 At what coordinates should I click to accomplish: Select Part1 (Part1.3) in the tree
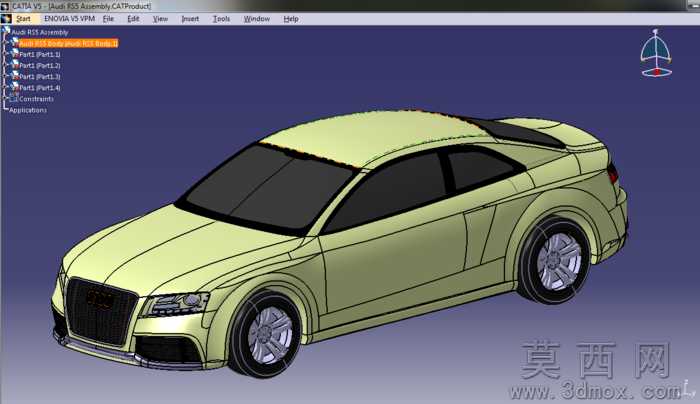[40, 77]
